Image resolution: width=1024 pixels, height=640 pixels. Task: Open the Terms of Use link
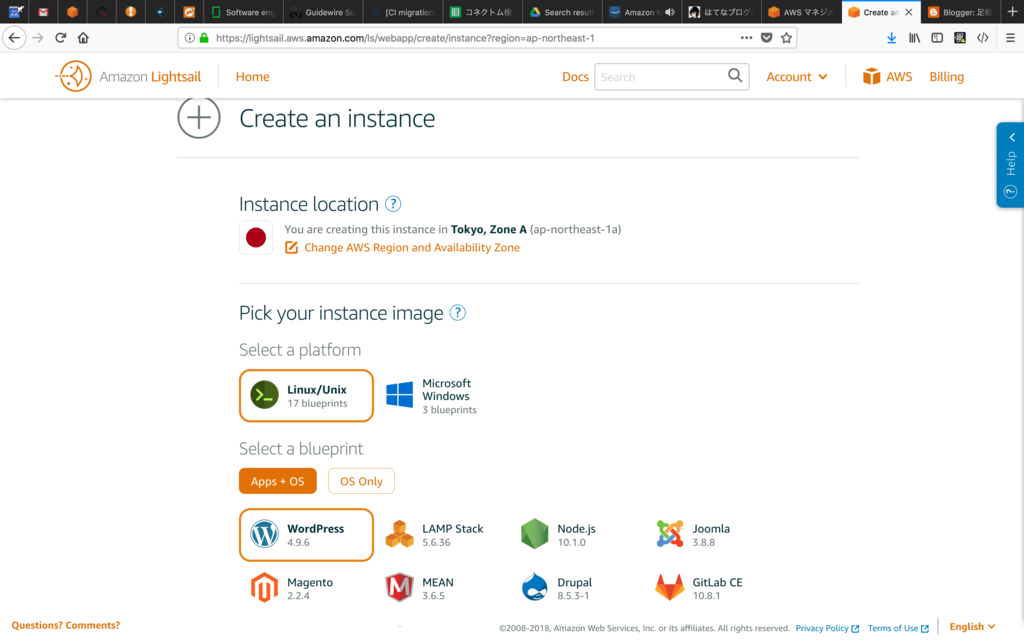(898, 628)
